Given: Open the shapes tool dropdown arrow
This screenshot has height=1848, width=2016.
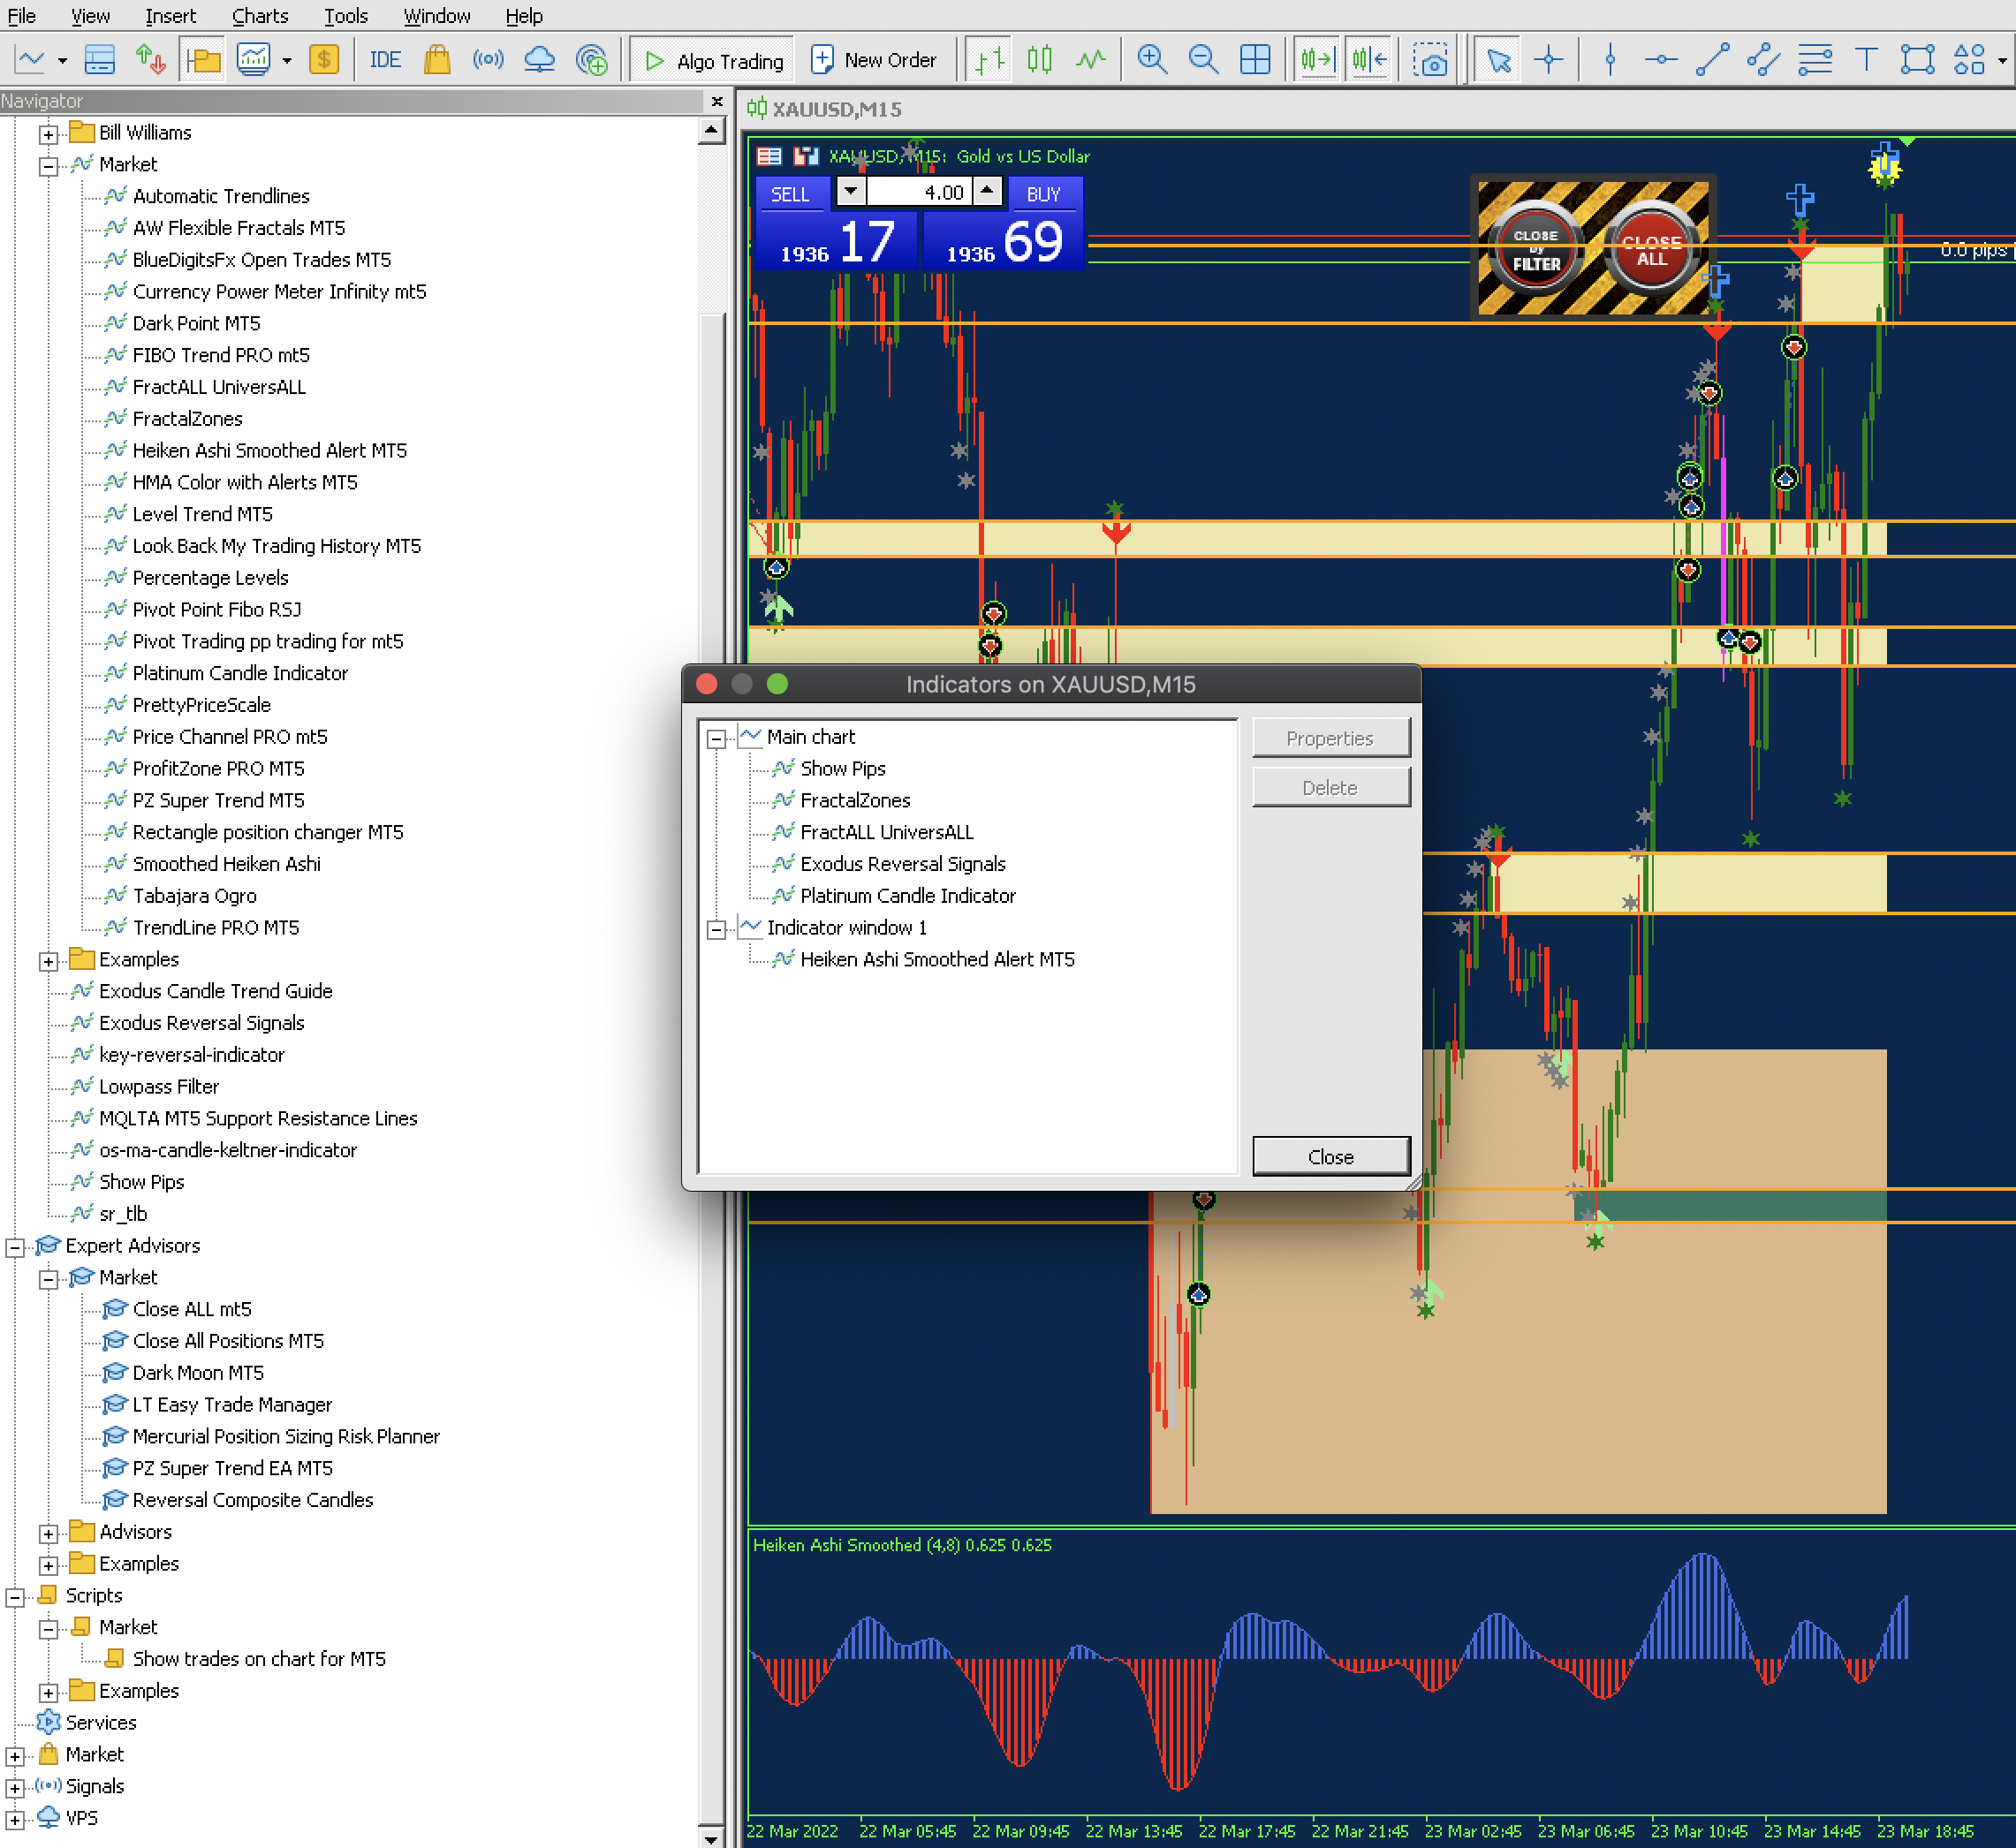Looking at the screenshot, I should coord(2002,60).
